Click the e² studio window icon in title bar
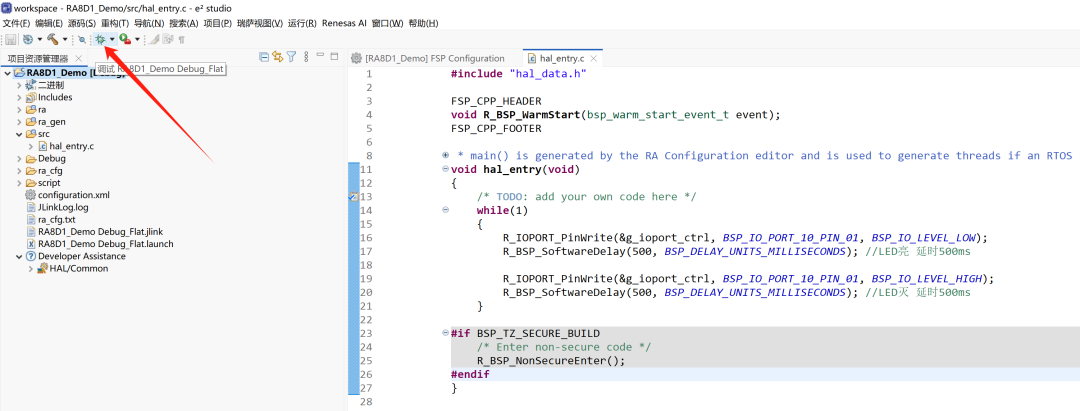Screen dimensions: 1080x411 (x=7, y=8)
